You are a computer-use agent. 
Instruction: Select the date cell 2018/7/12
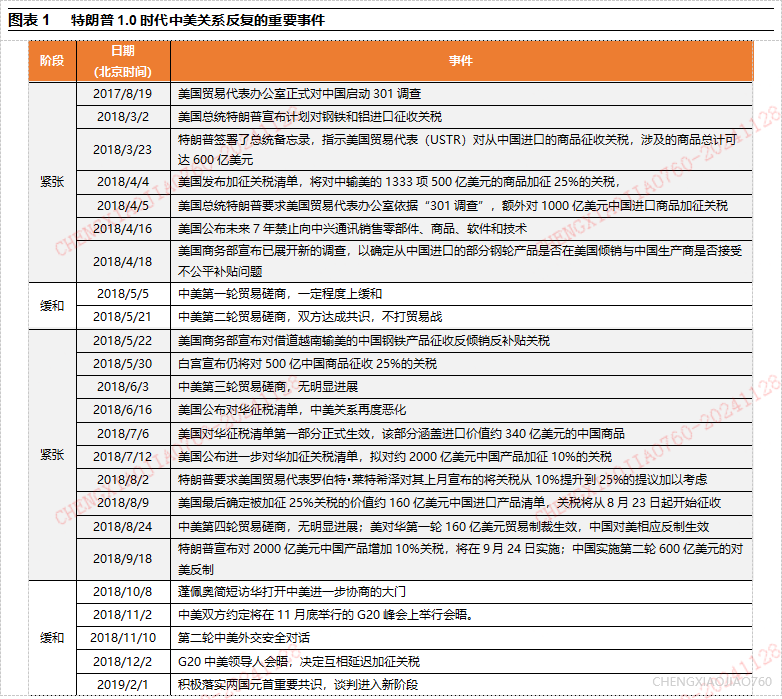(123, 456)
